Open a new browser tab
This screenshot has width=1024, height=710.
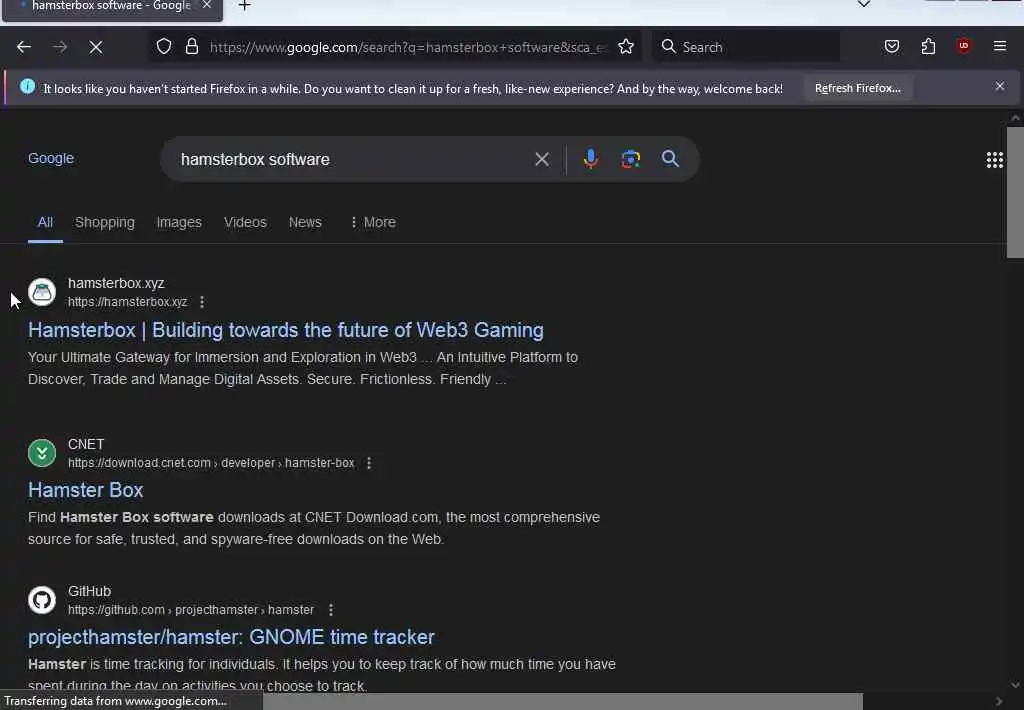244,6
